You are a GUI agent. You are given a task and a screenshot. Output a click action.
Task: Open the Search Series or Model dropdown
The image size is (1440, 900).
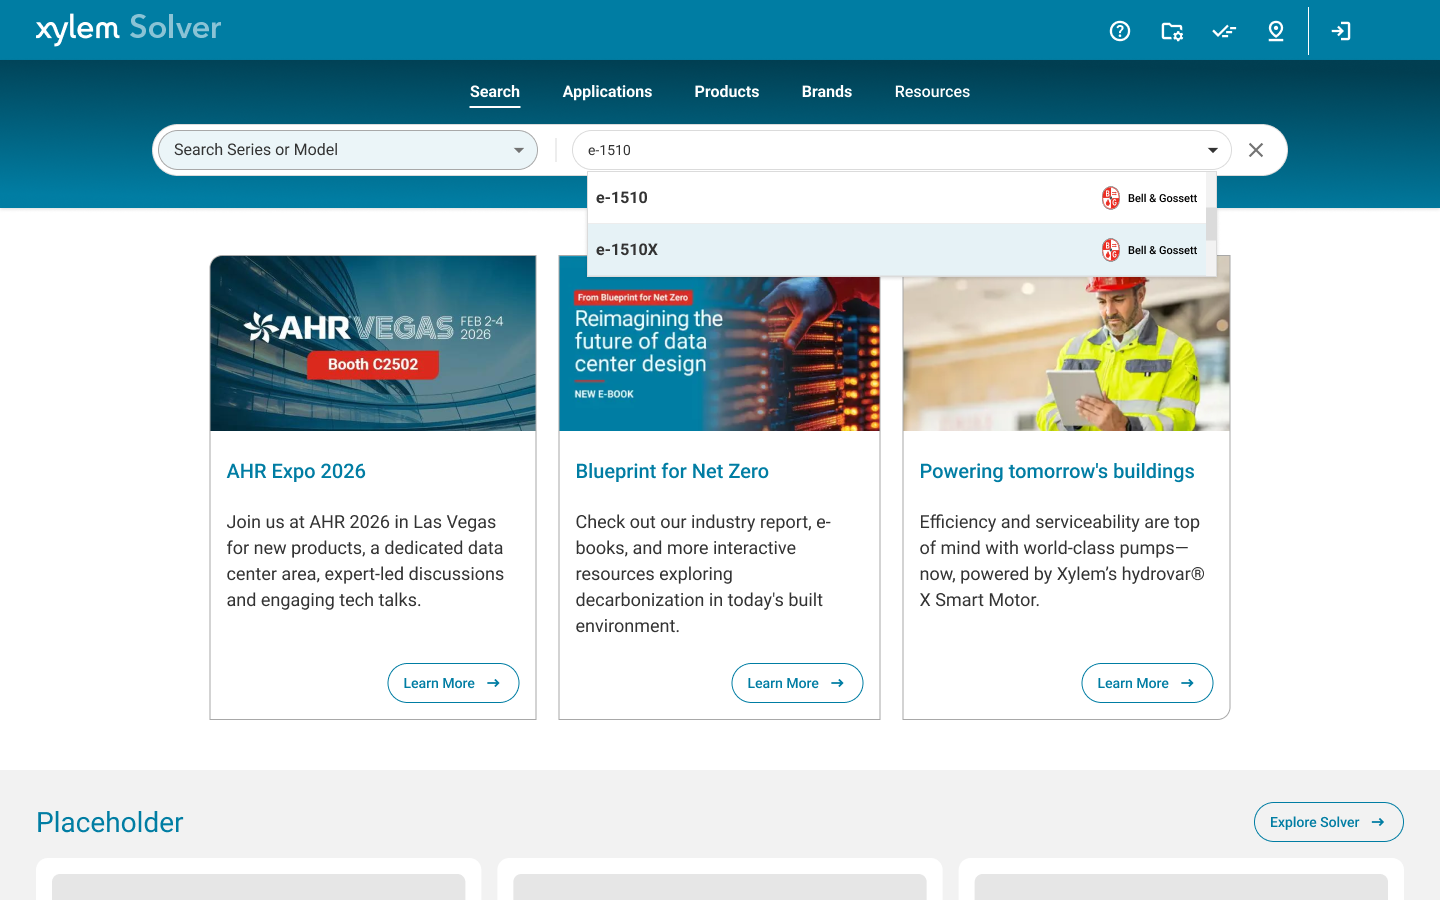[x=346, y=149]
